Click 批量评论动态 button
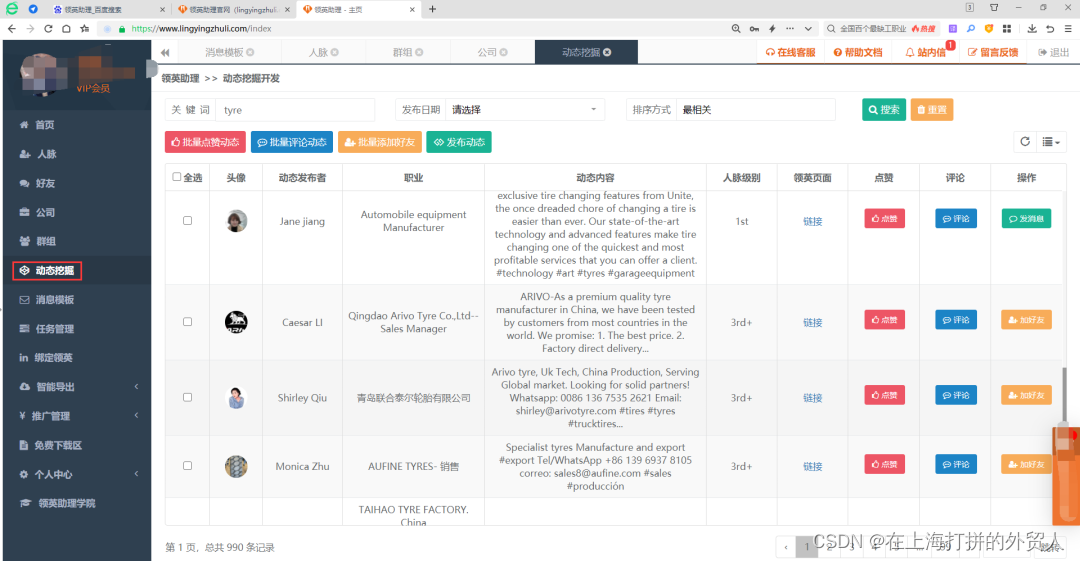Viewport: 1080px width, 561px height. 292,142
